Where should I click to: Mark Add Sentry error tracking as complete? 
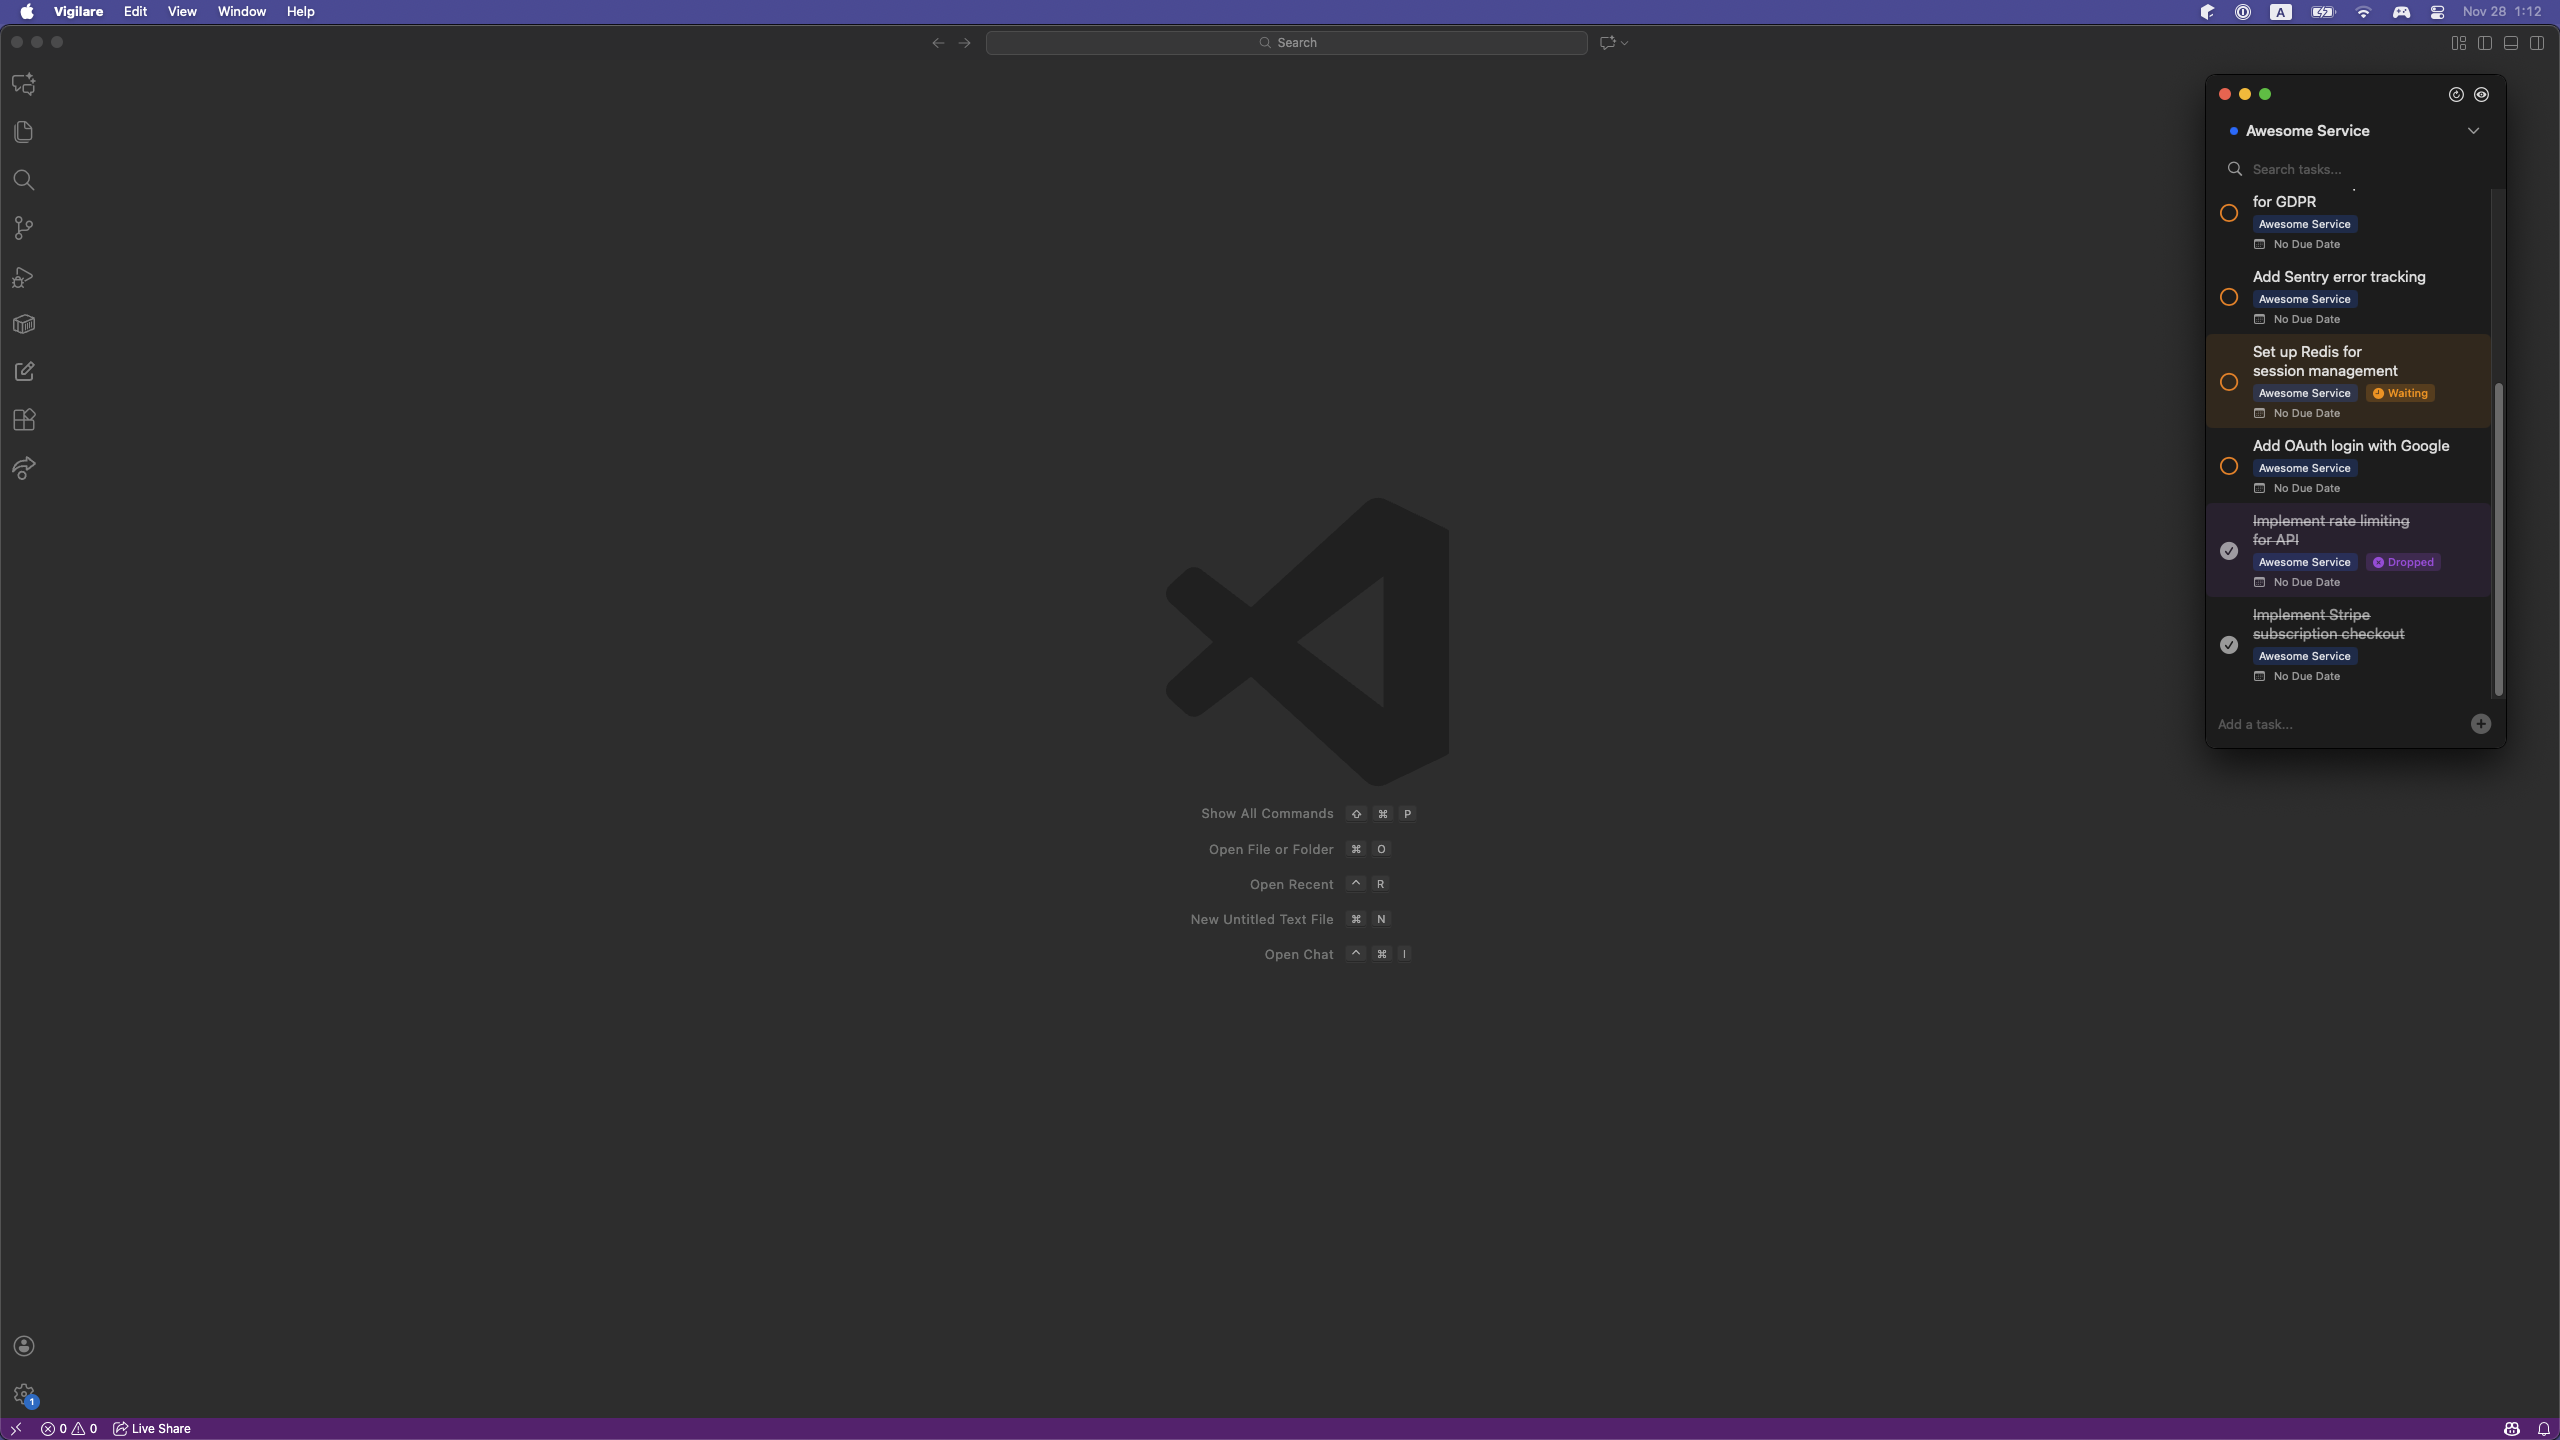tap(2229, 297)
